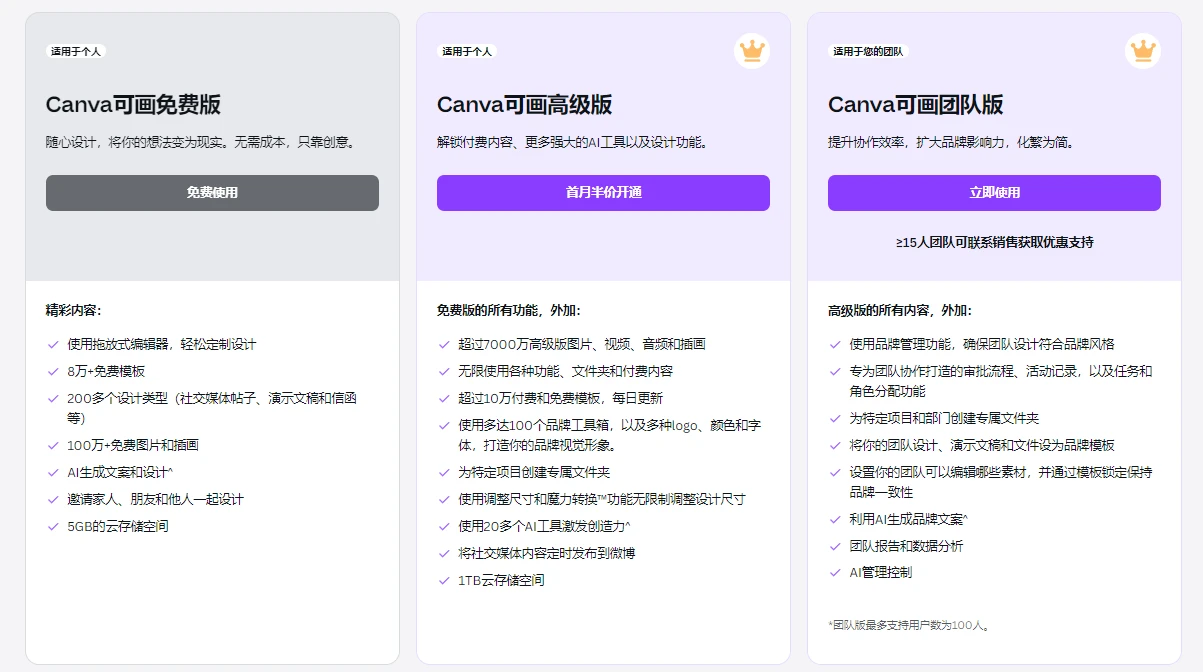Click the checkmark beside 团队报告和数据分析
The image size is (1203, 672).
pyautogui.click(x=835, y=546)
